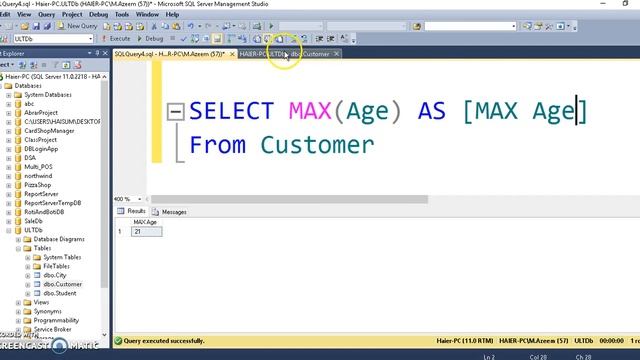640x360 pixels.
Task: Click the Cancel Executing Query stop icon
Action: 173,39
